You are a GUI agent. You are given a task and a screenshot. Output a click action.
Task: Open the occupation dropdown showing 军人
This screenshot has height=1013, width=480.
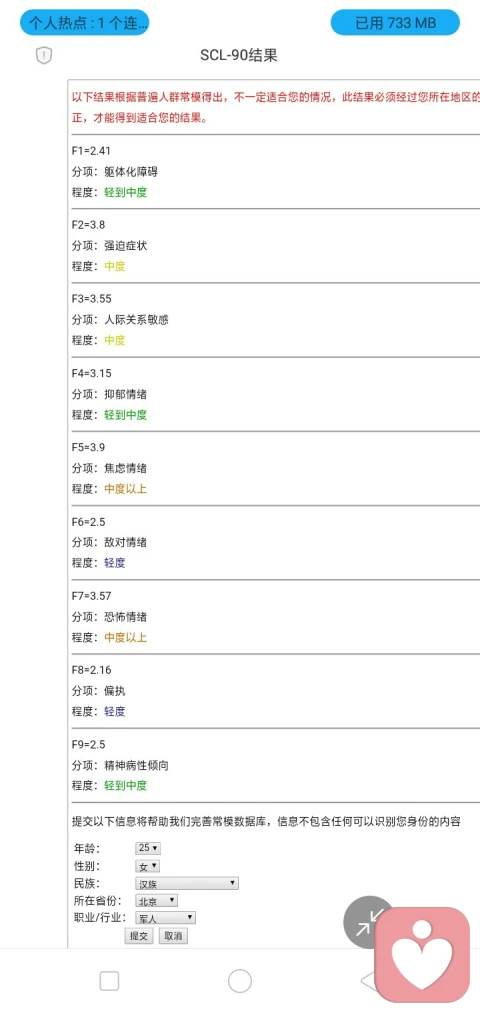(x=165, y=917)
